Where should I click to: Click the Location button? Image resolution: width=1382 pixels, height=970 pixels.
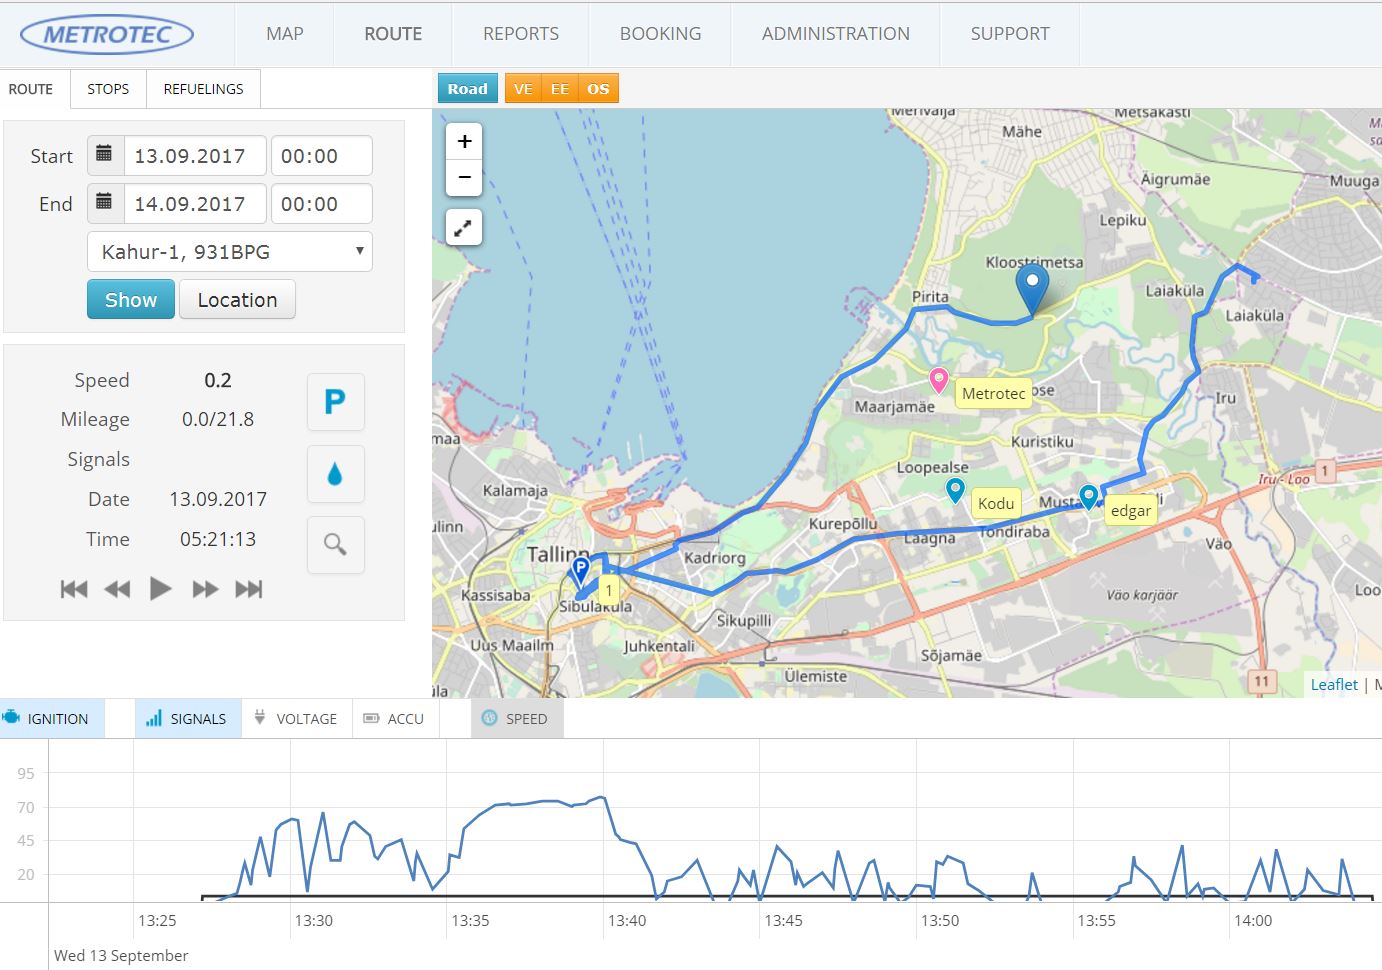pyautogui.click(x=237, y=300)
